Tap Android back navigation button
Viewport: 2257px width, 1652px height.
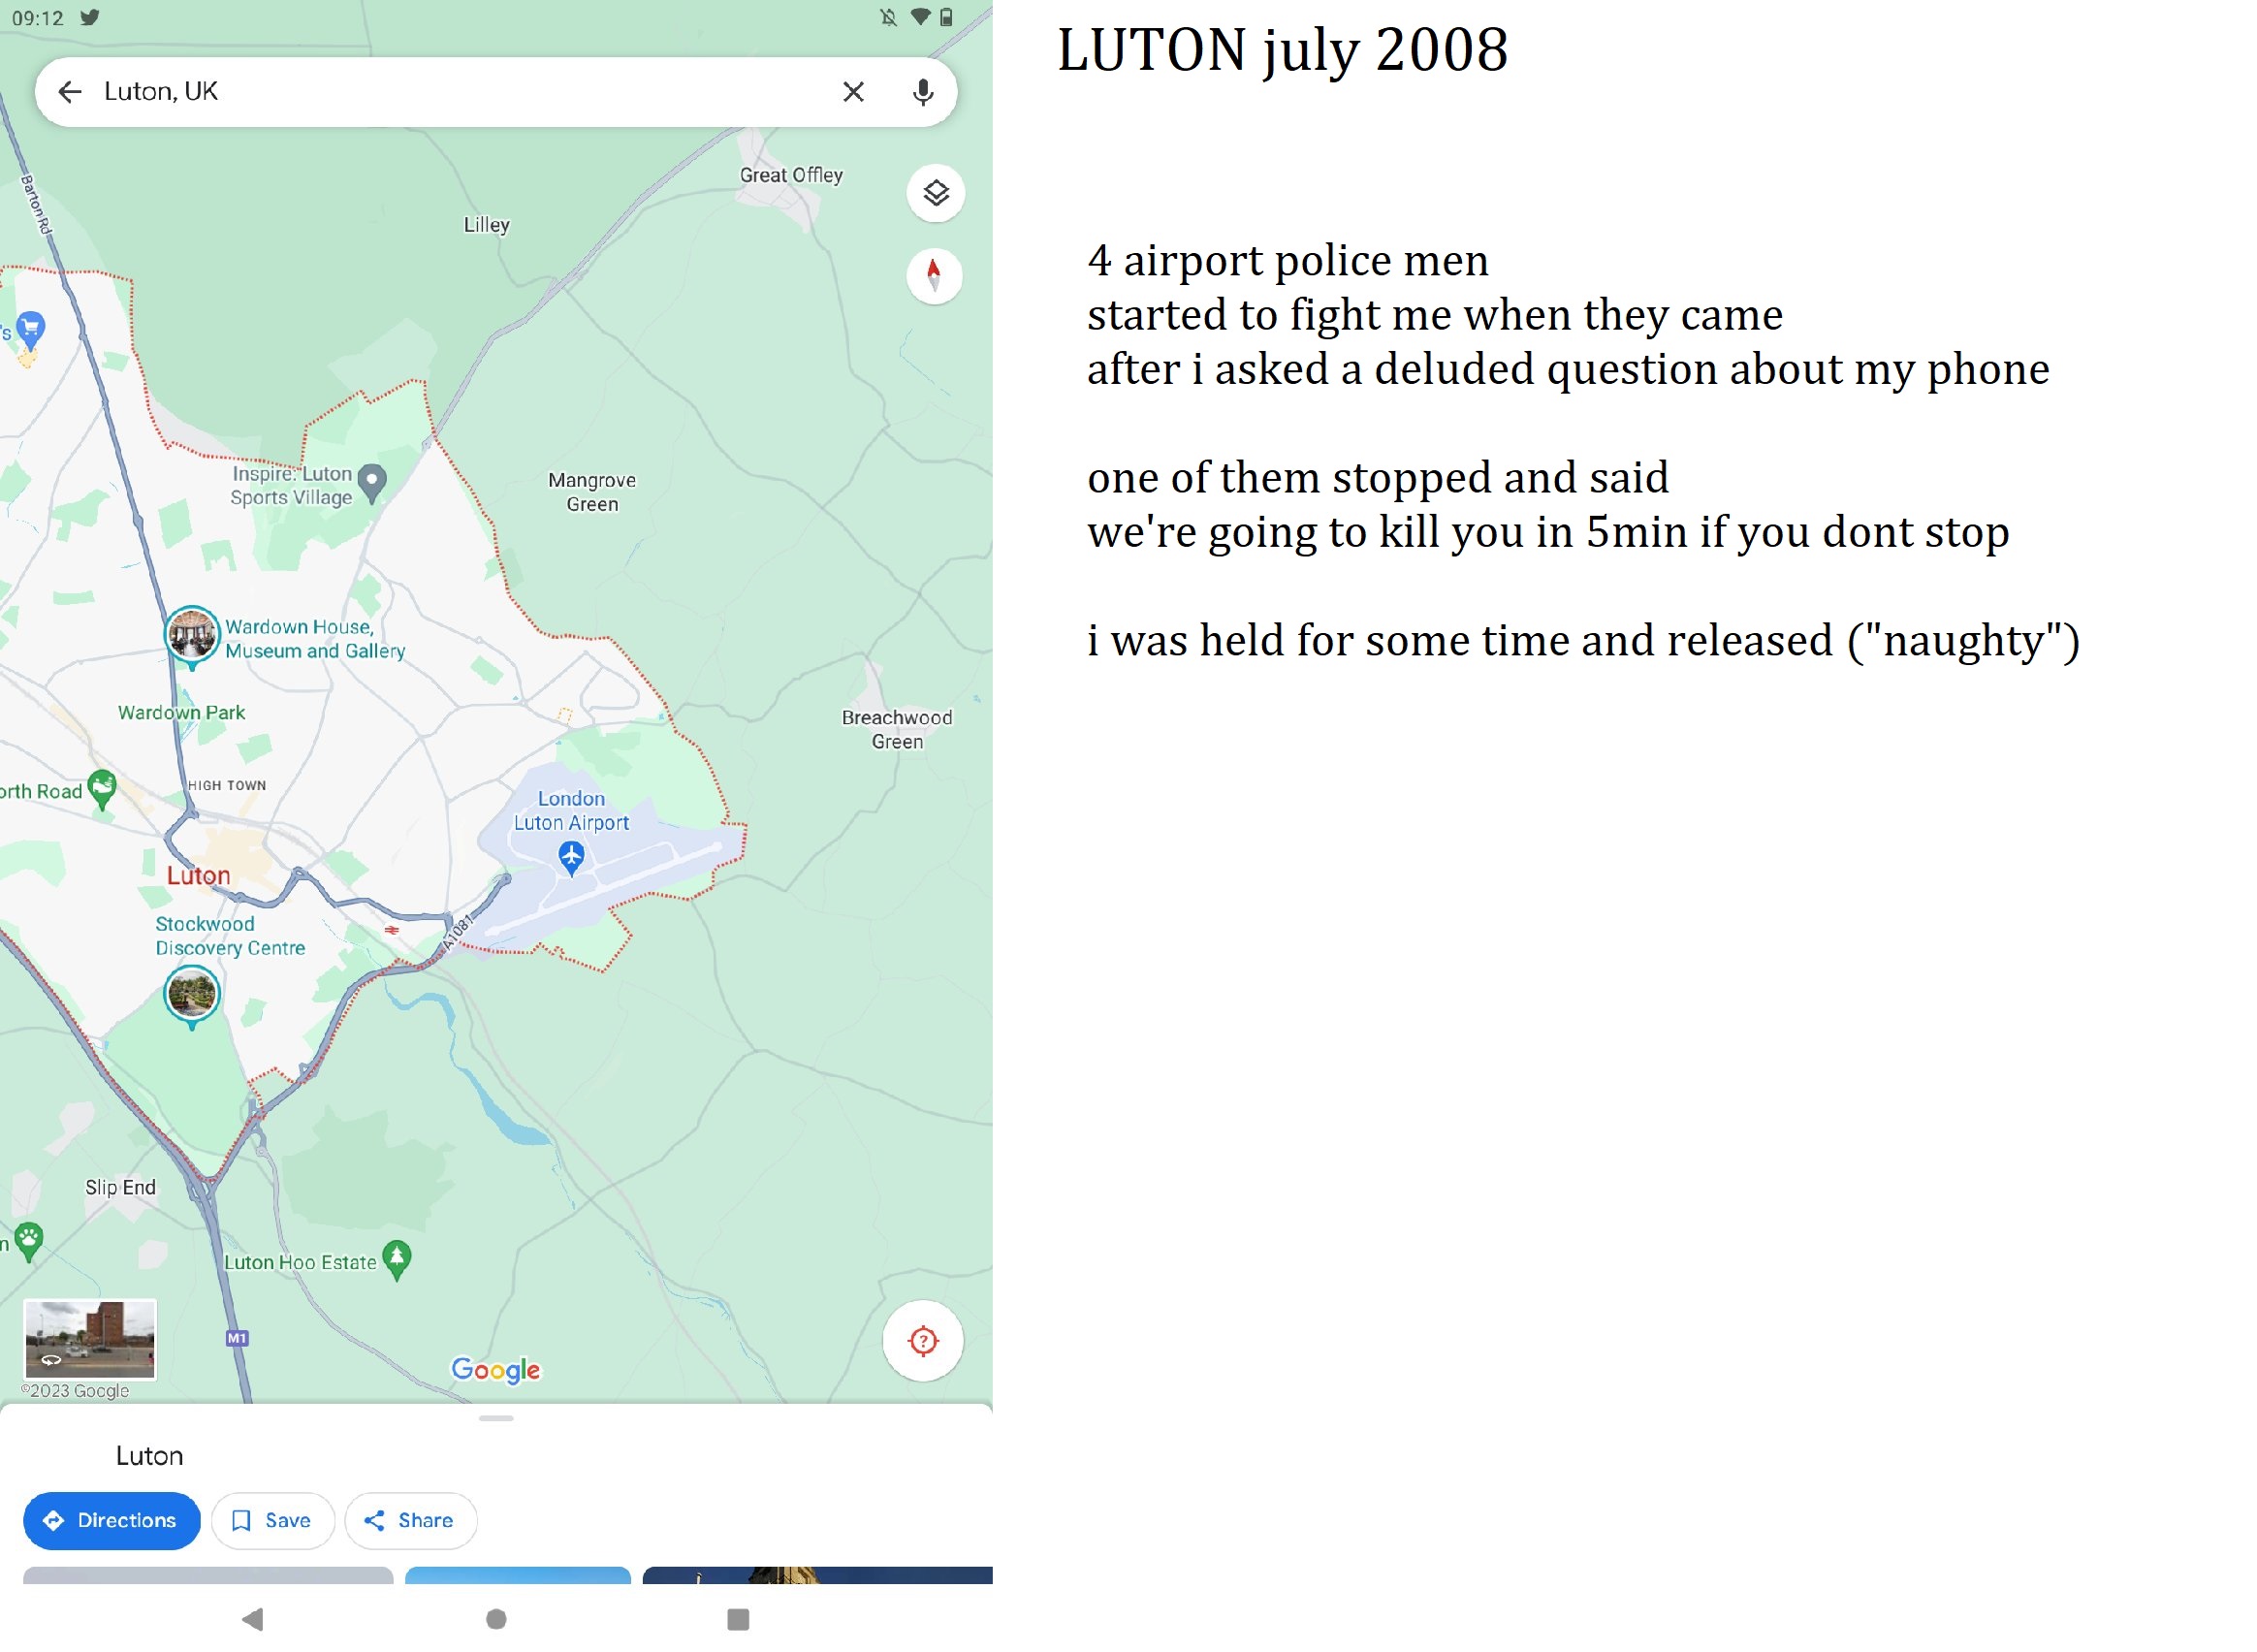tap(253, 1618)
